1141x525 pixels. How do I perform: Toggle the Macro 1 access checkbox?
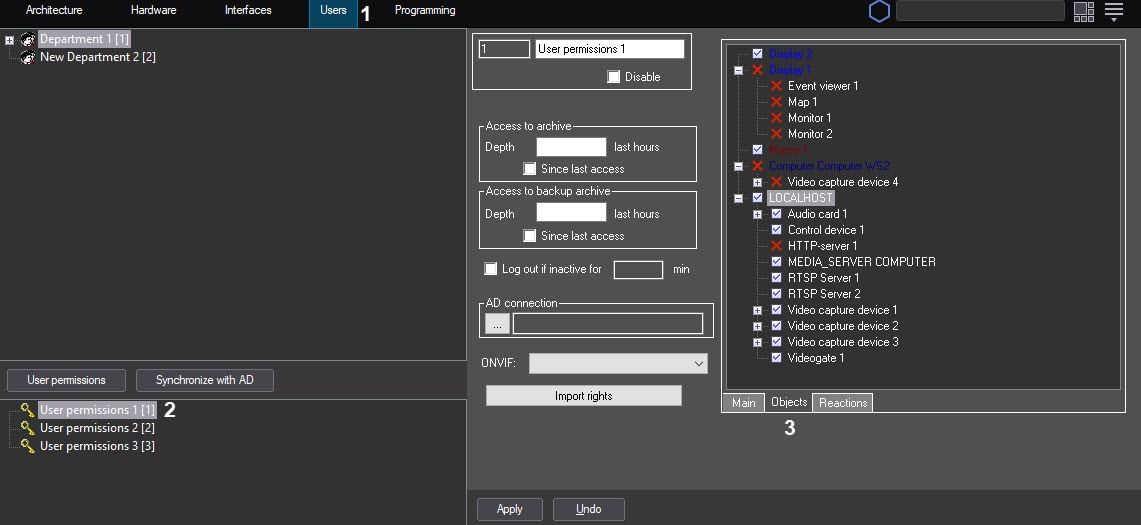[758, 150]
